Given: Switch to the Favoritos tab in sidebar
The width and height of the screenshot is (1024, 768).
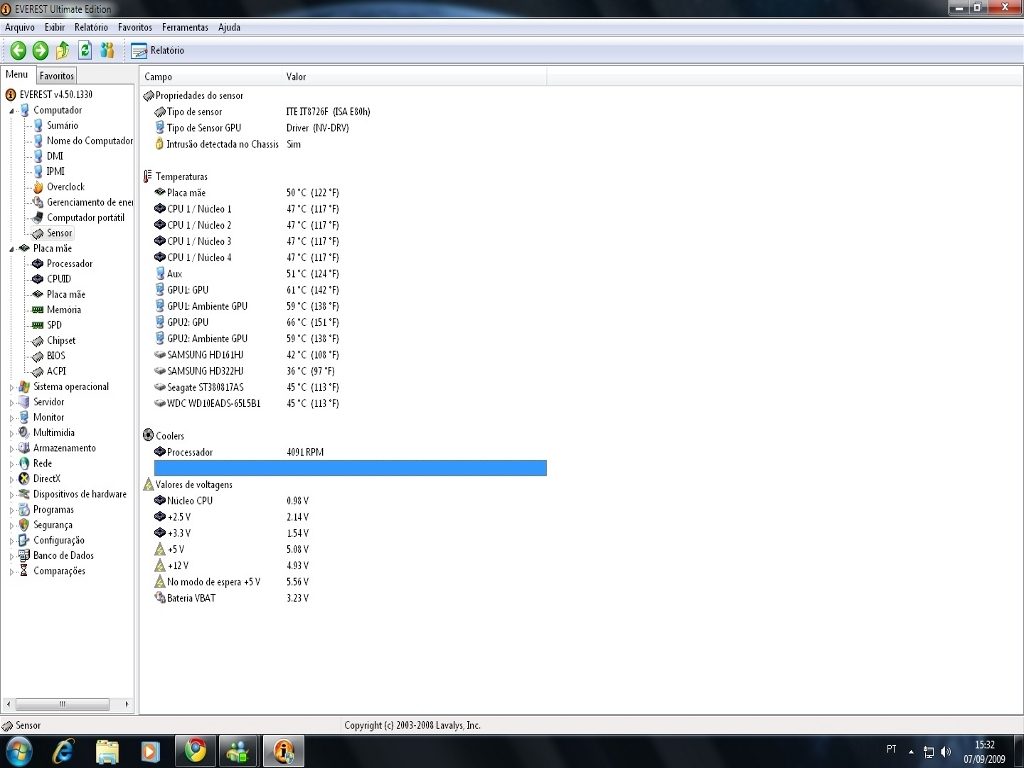Looking at the screenshot, I should pyautogui.click(x=57, y=76).
